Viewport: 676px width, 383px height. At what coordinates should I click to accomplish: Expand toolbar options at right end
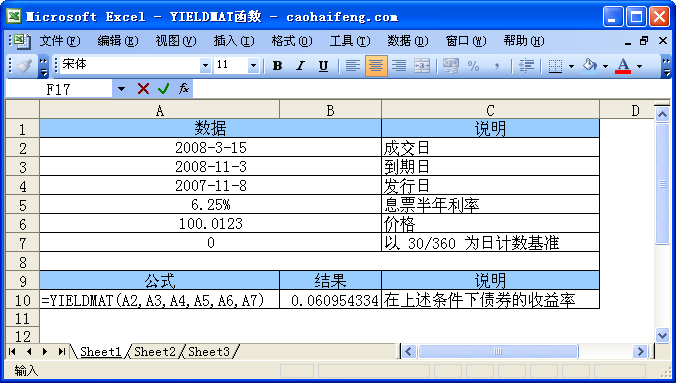(666, 66)
